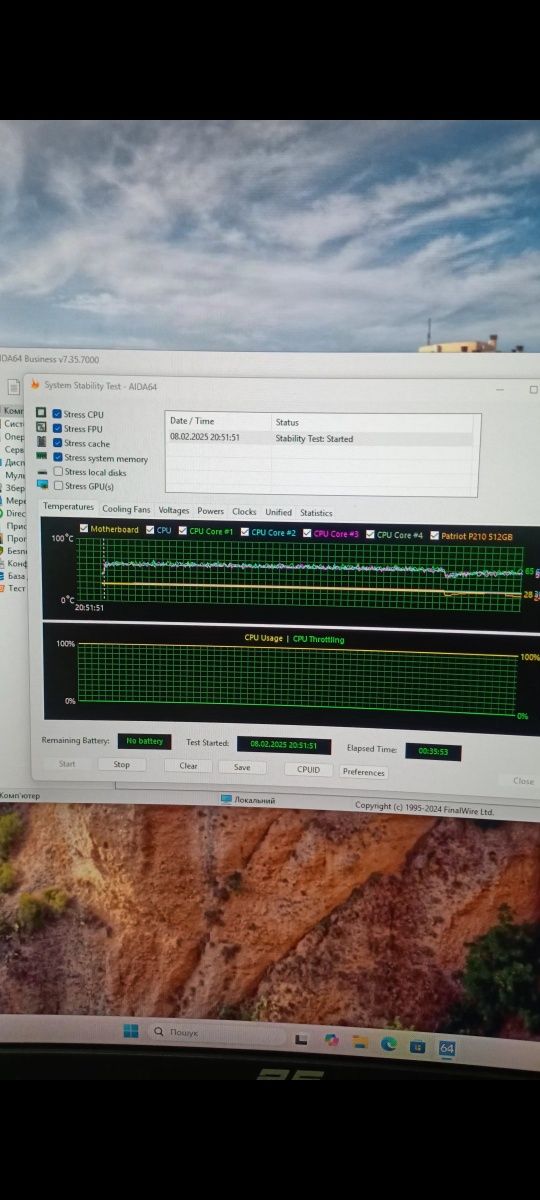Viewport: 540px width, 1200px height.
Task: Maximize the System Stability Test window
Action: [533, 389]
